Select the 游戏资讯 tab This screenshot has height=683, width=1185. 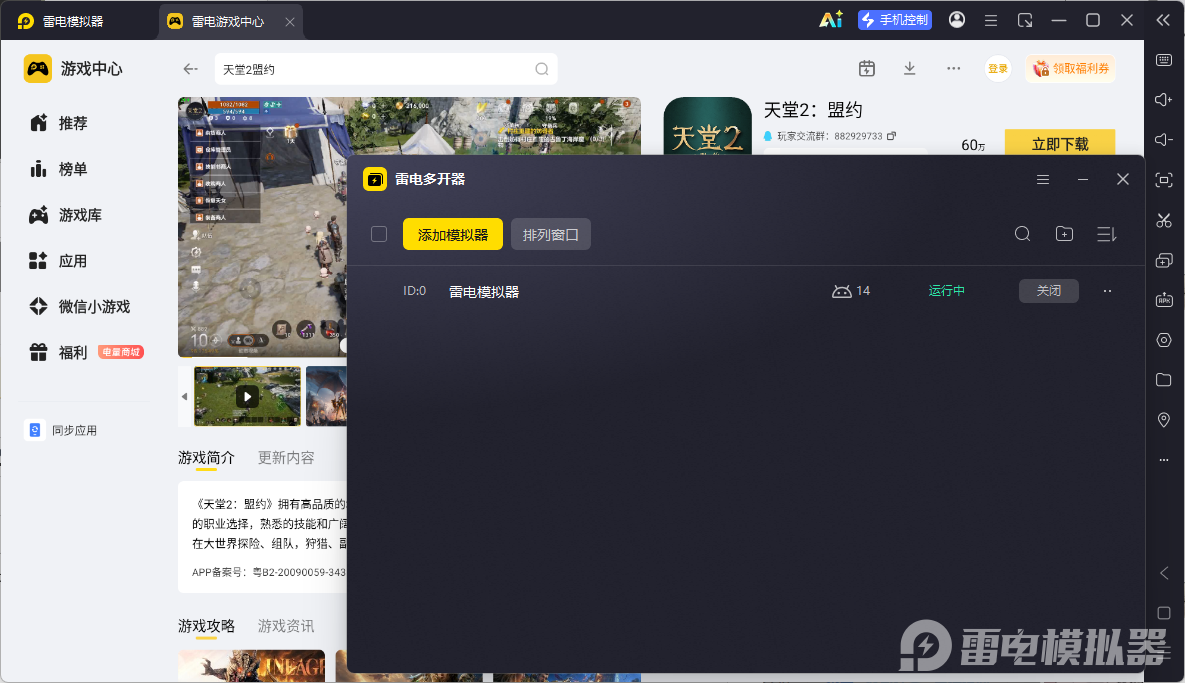click(x=286, y=626)
